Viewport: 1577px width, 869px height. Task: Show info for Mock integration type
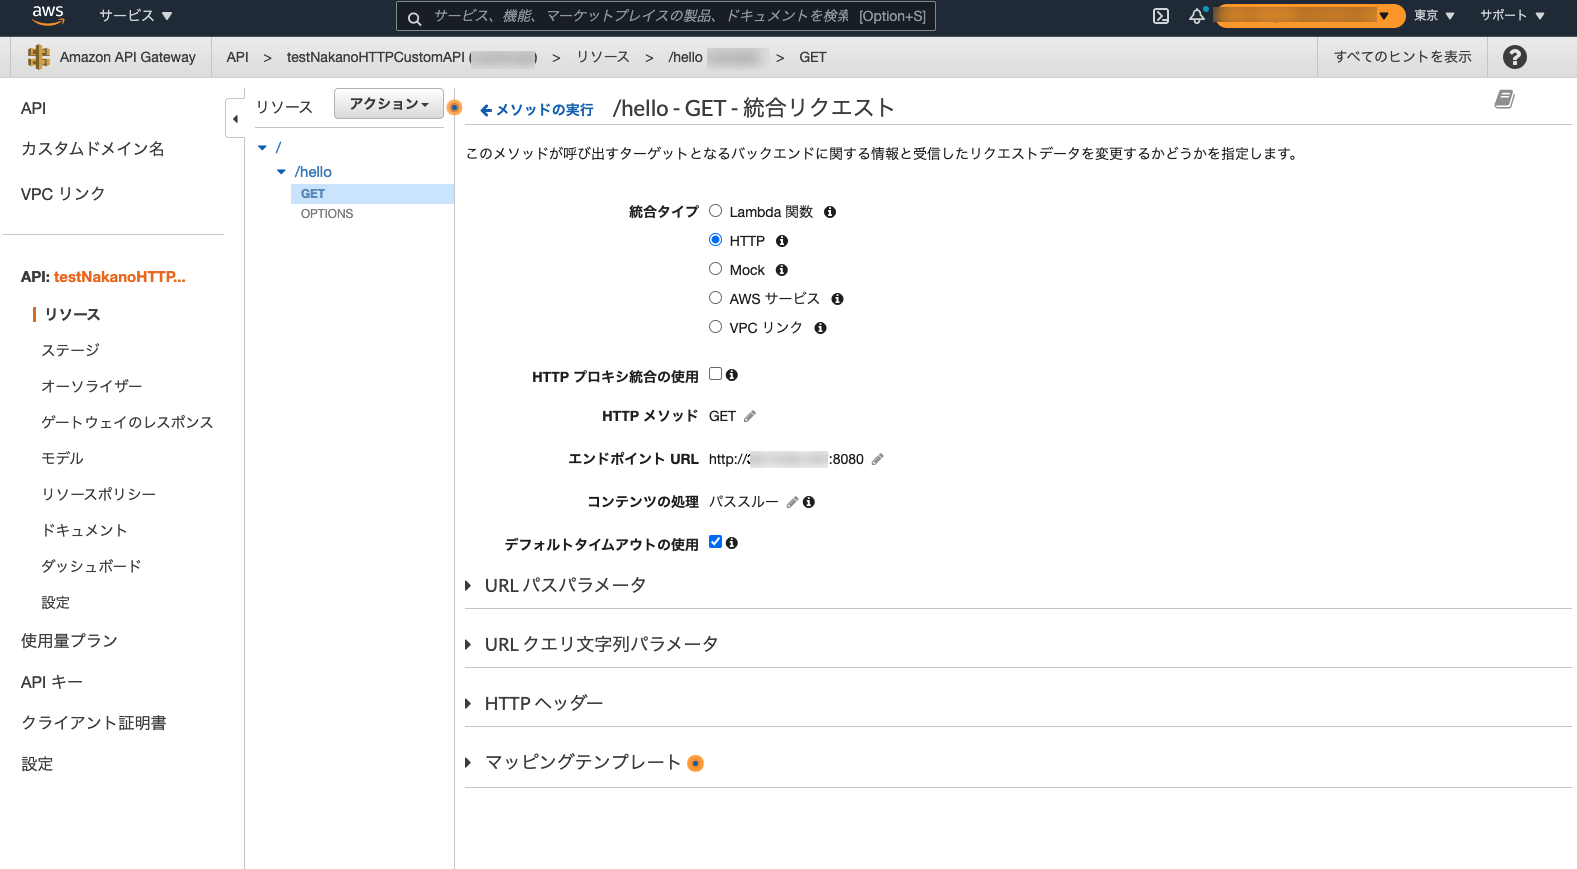(782, 270)
